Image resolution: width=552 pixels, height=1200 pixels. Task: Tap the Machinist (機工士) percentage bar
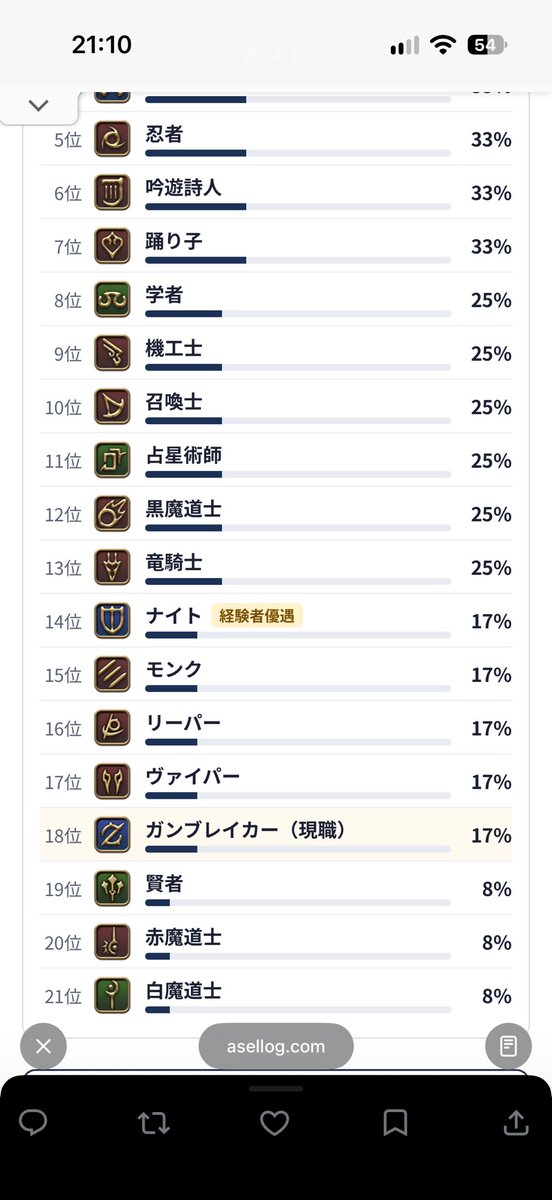pos(298,367)
